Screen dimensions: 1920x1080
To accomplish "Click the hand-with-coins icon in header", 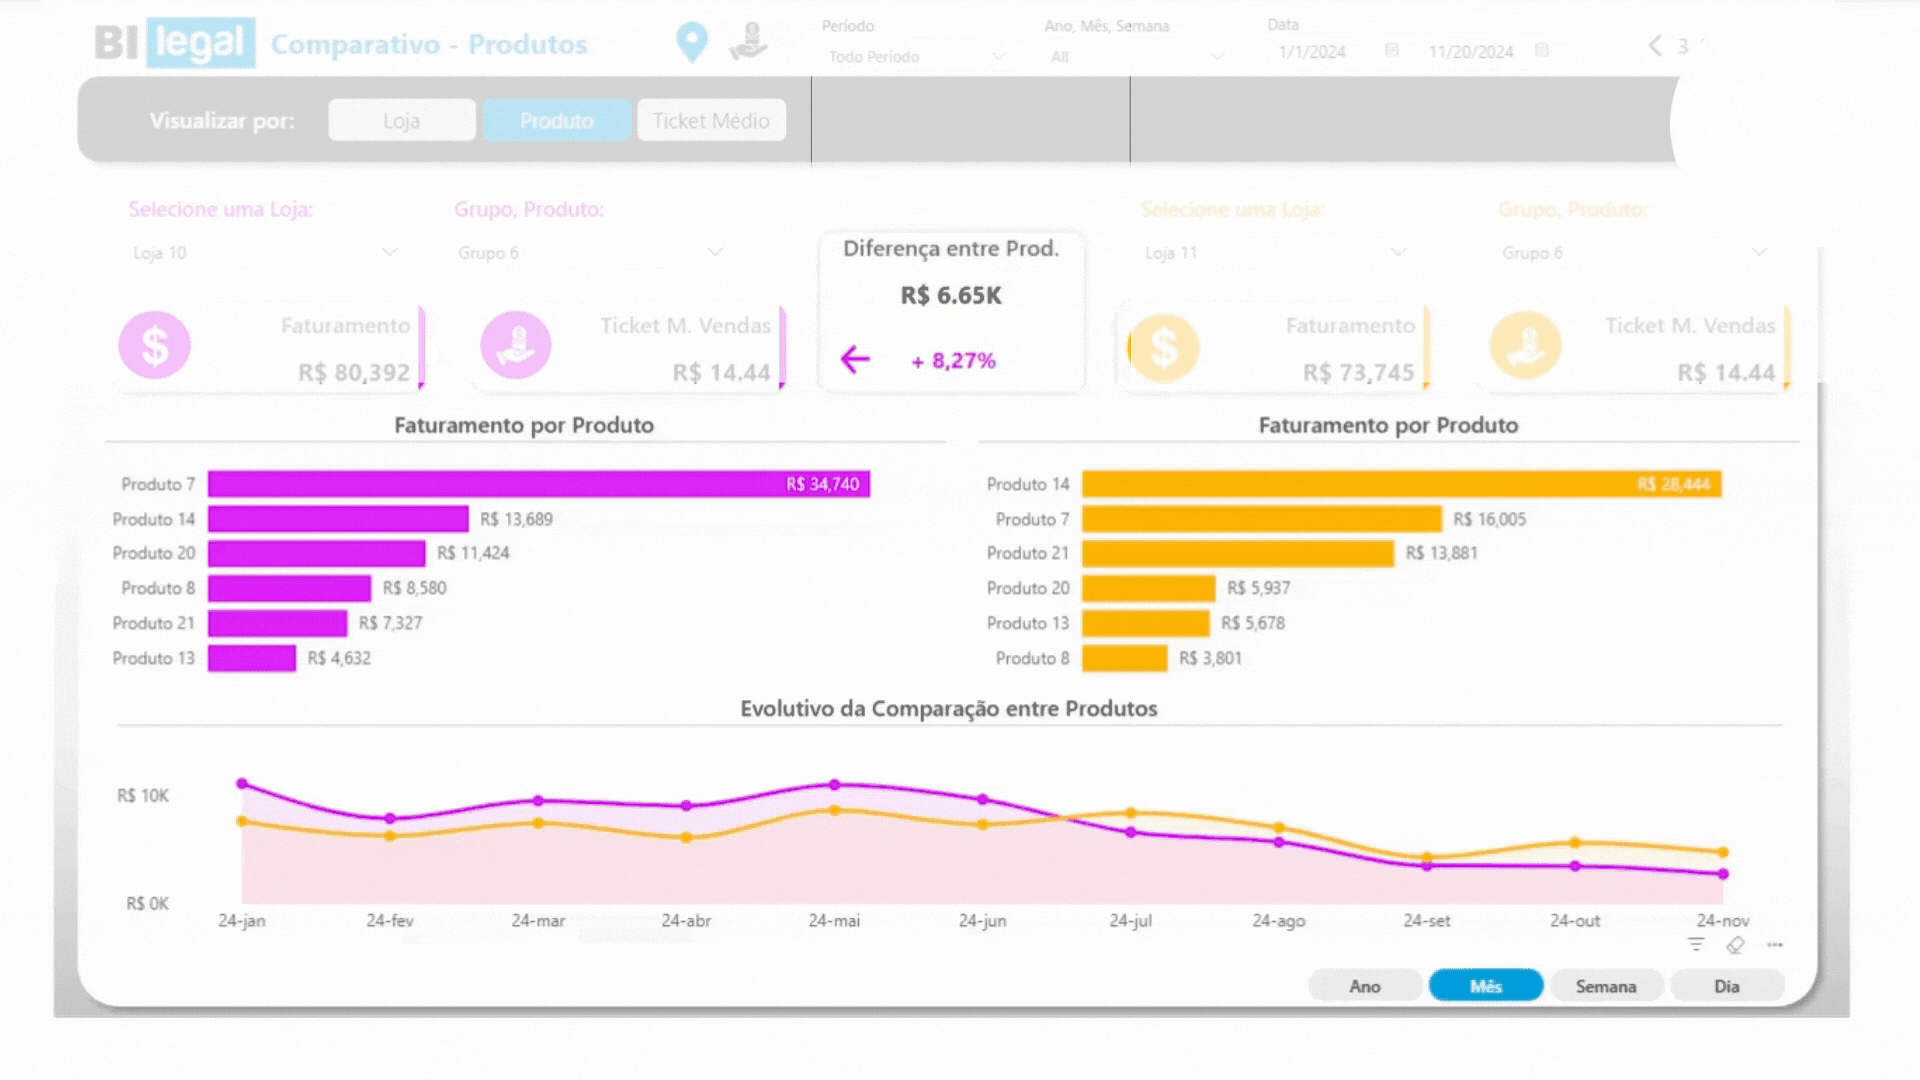I will pos(748,42).
